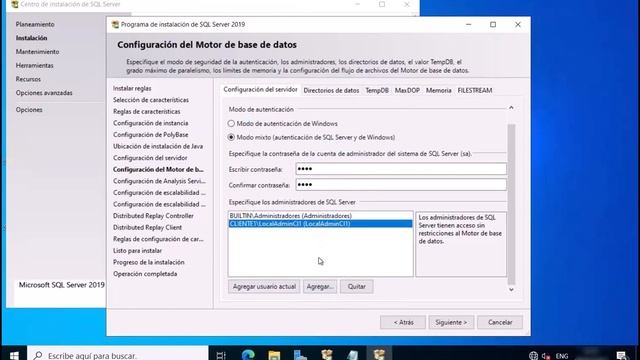Click Distributed Replay Controller step
640x360 pixels.
click(153, 216)
